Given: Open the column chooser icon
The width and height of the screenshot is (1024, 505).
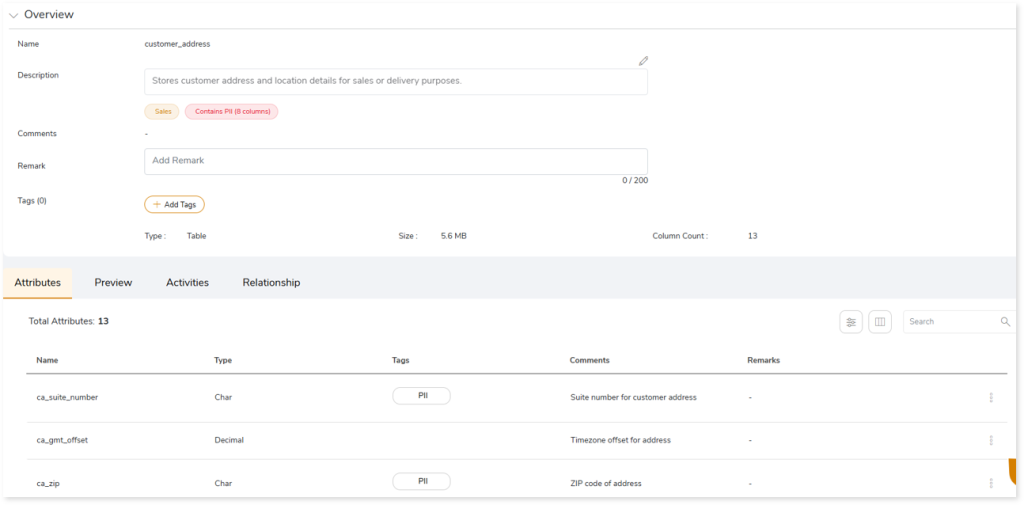Looking at the screenshot, I should tap(880, 322).
